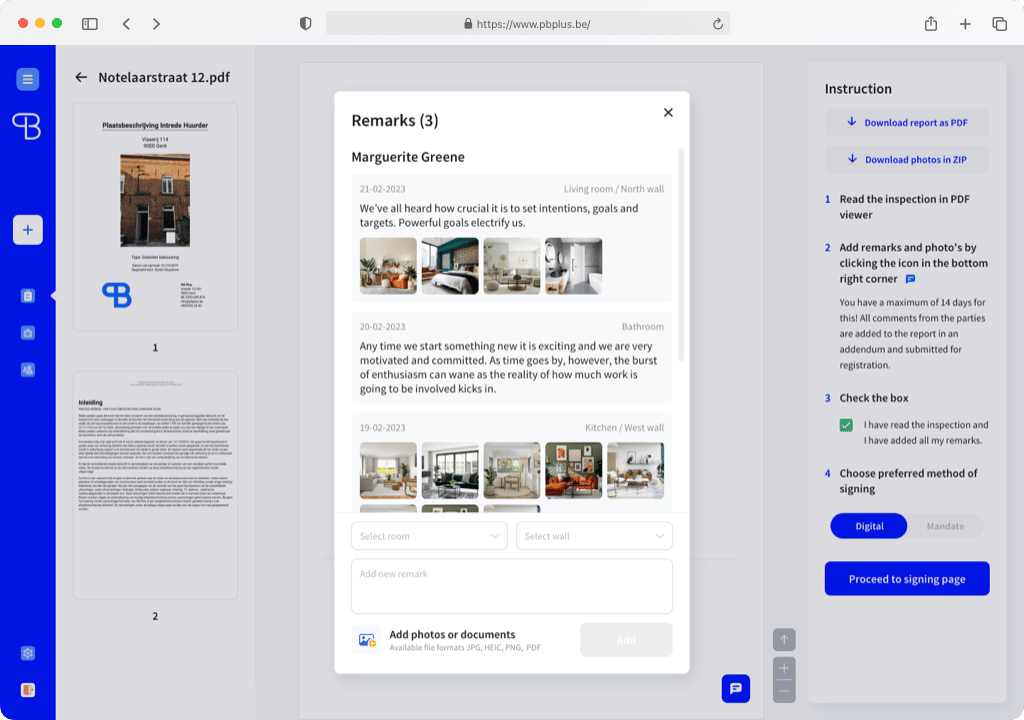This screenshot has height=720, width=1024.
Task: Click 'Living room / North wall' label
Action: [x=613, y=189]
